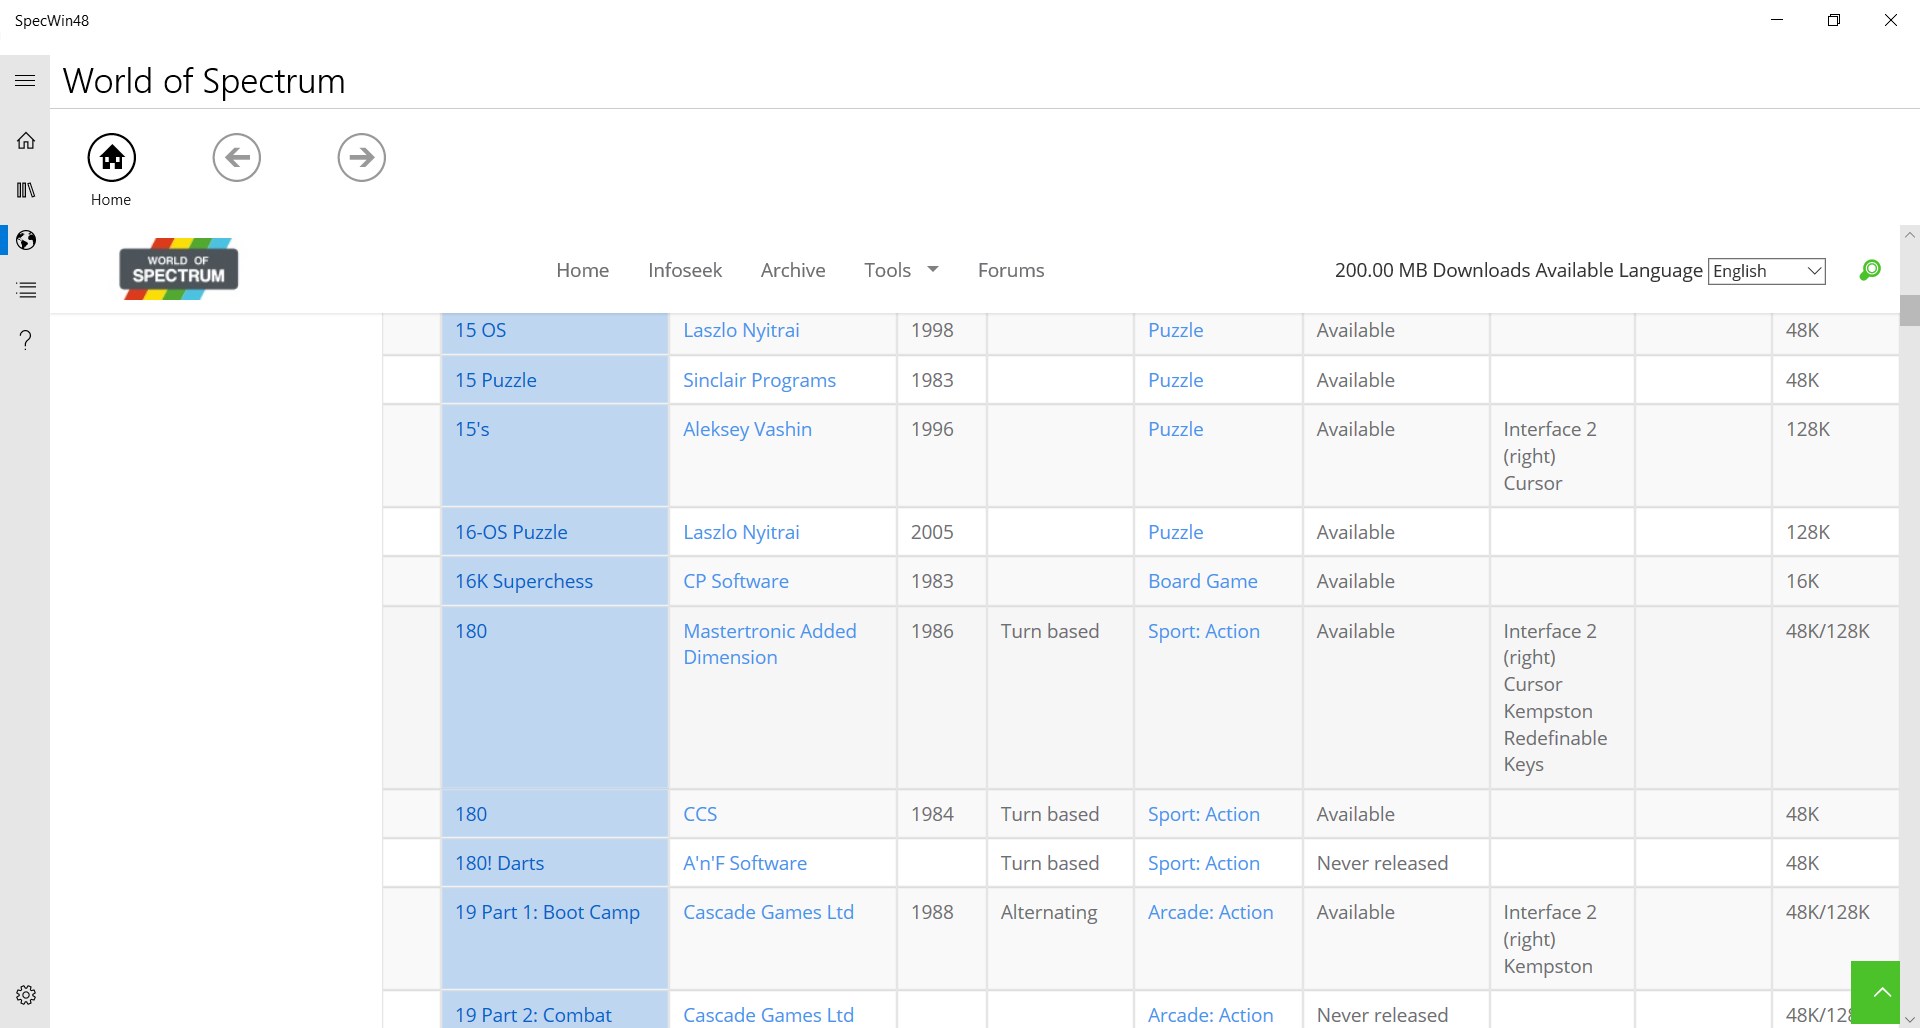Open Puzzle genre link for 16-OS Puzzle

click(x=1176, y=532)
